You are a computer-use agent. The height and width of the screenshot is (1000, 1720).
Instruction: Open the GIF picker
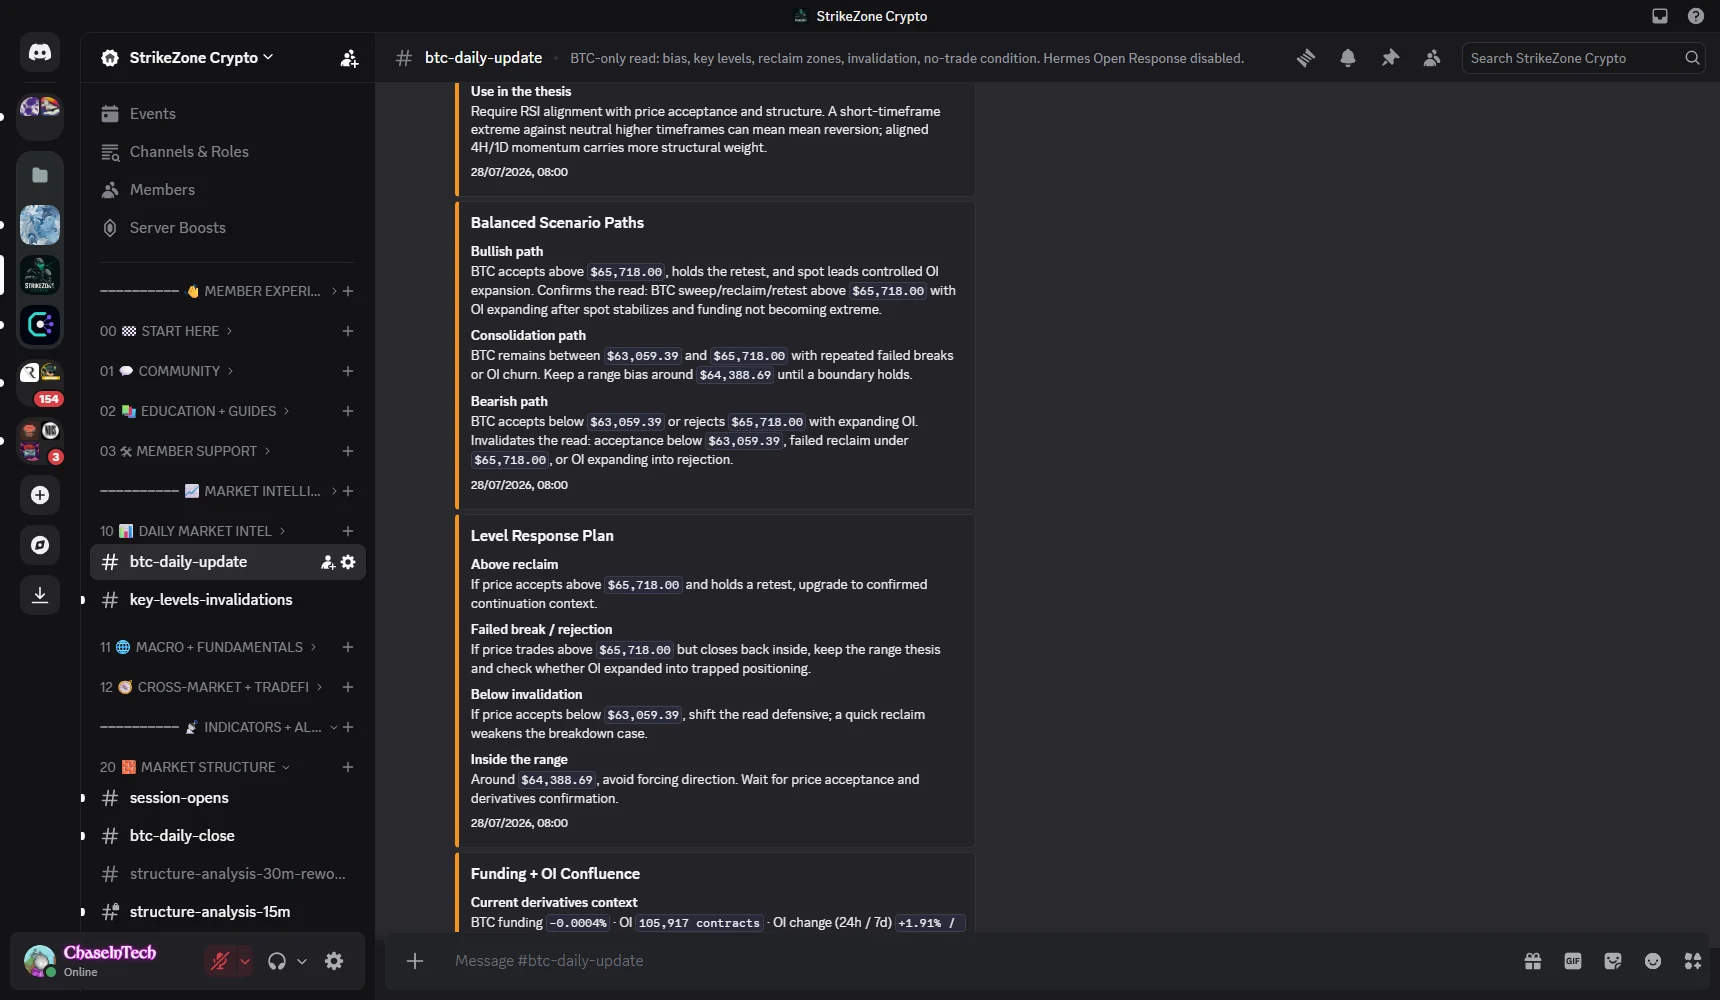click(x=1573, y=961)
